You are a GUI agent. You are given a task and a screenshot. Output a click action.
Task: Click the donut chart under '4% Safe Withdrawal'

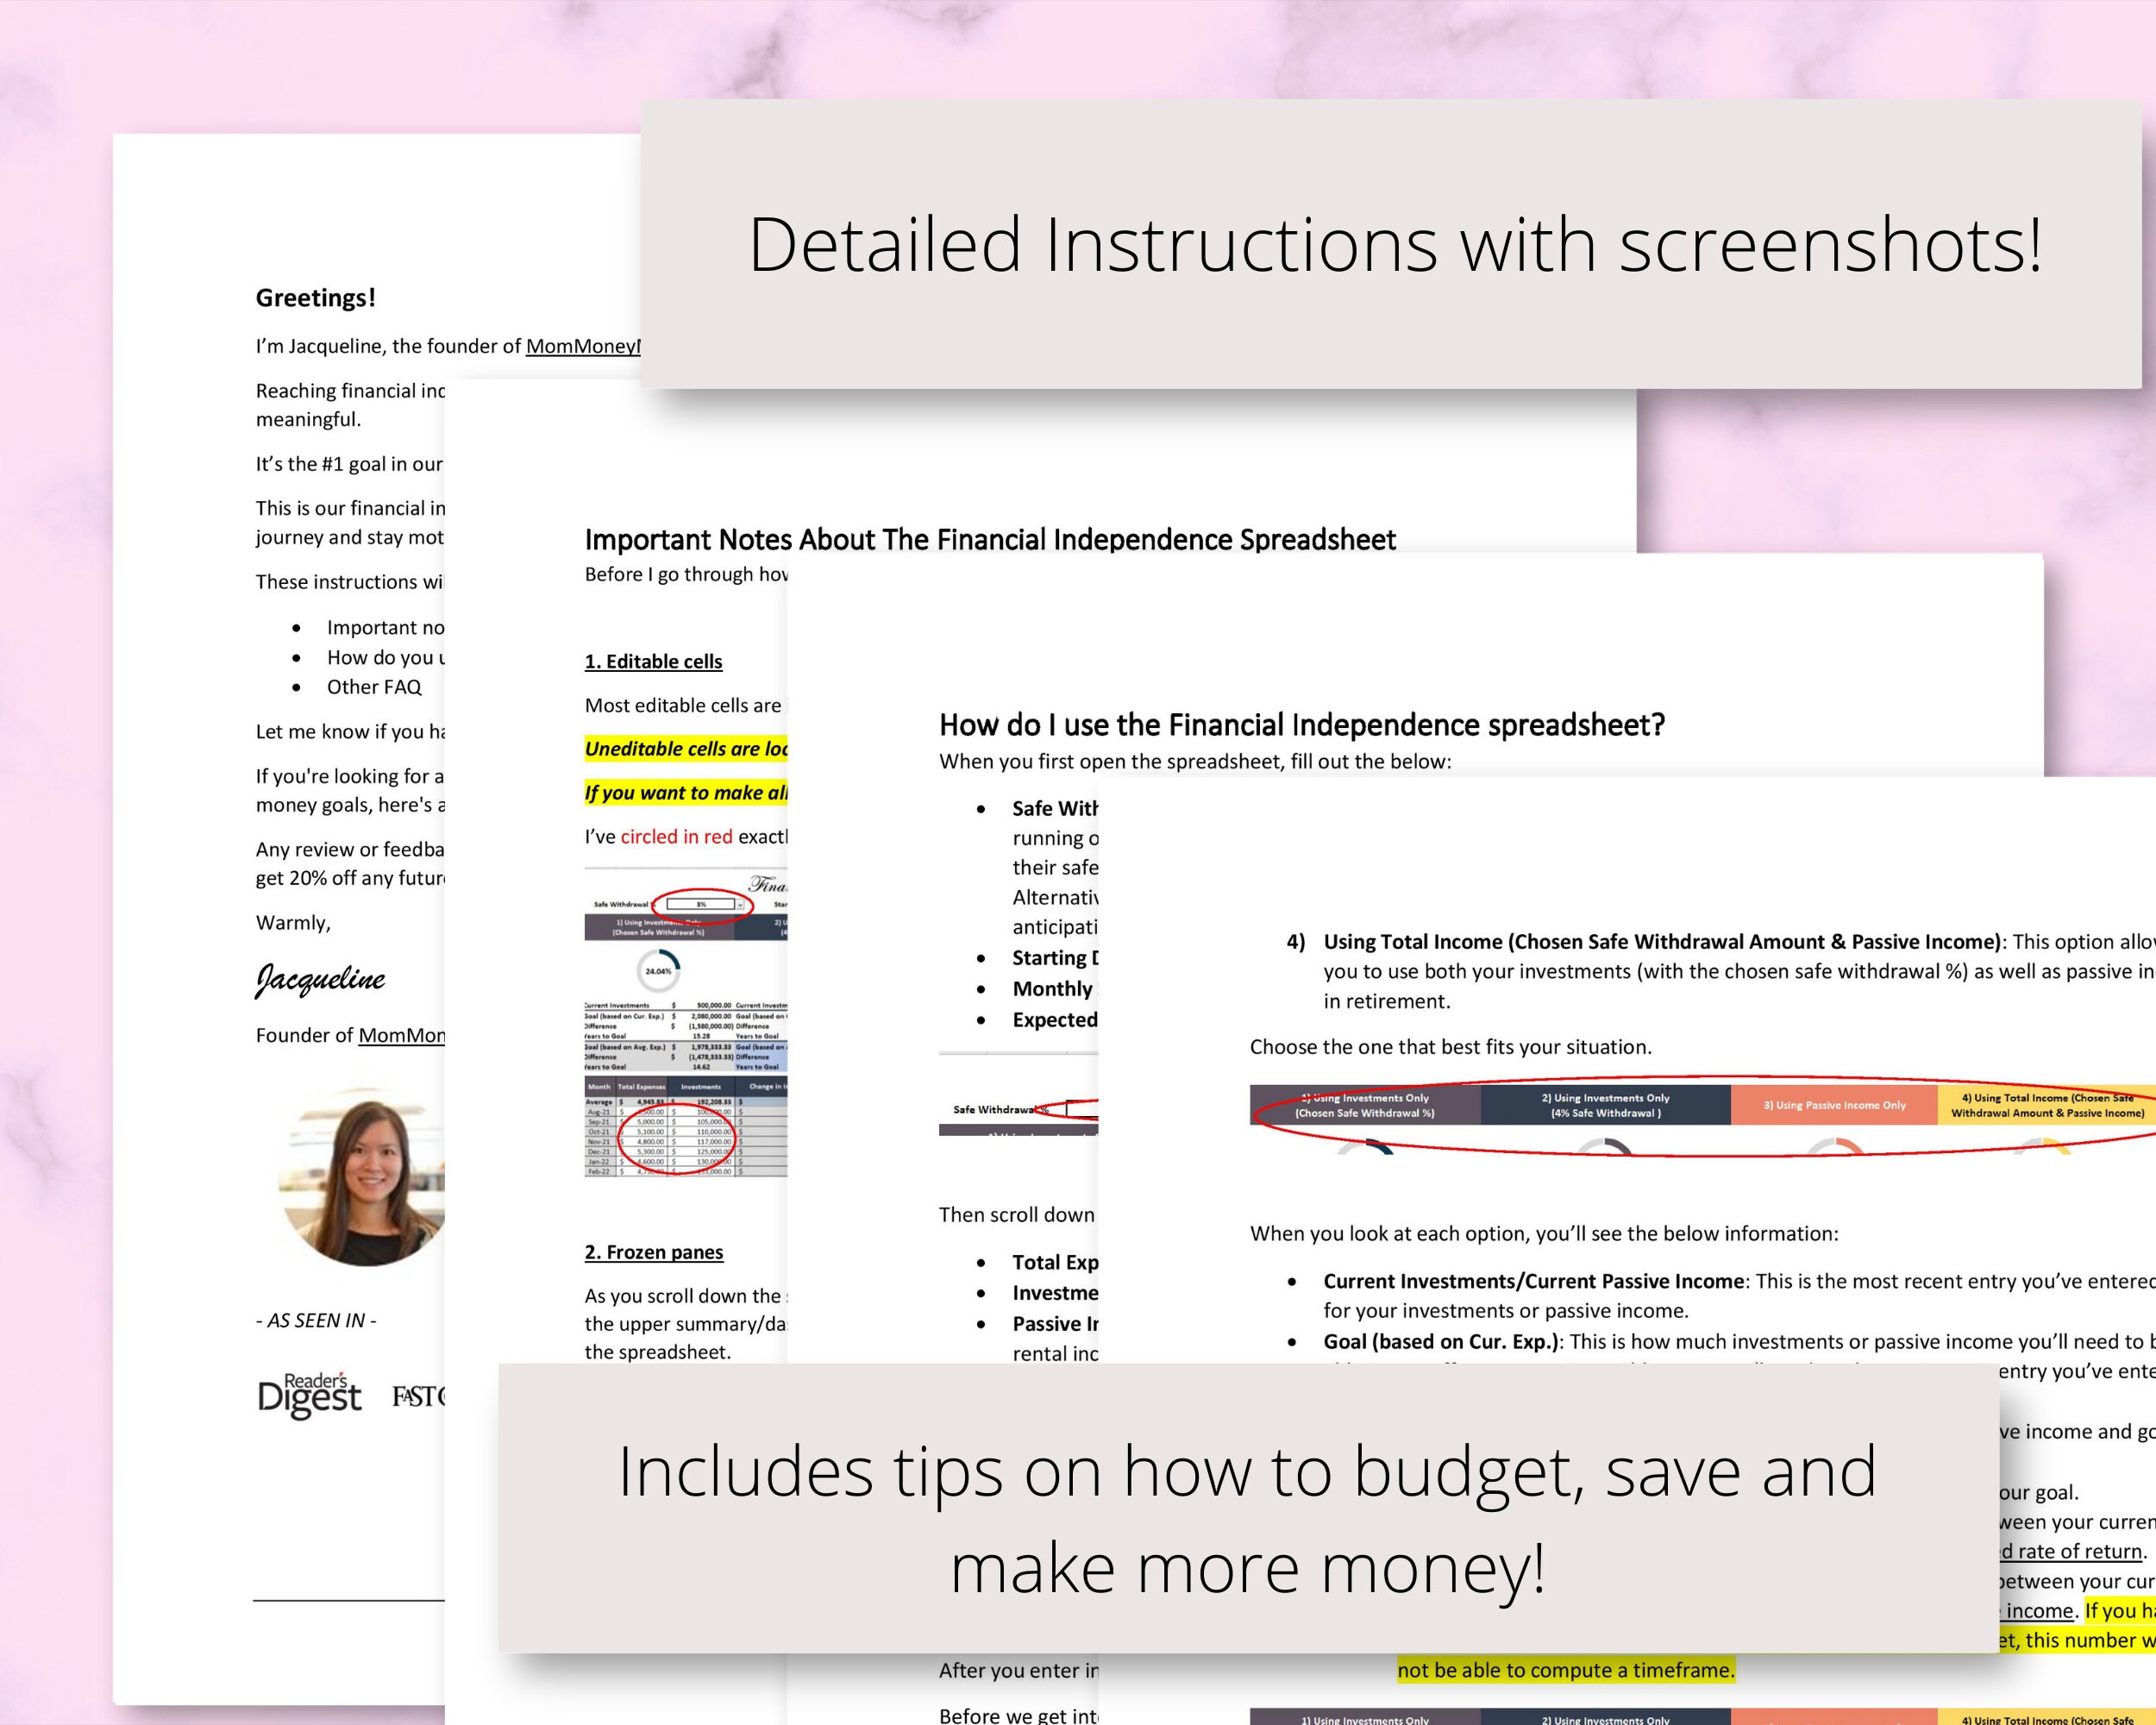pos(1606,1148)
